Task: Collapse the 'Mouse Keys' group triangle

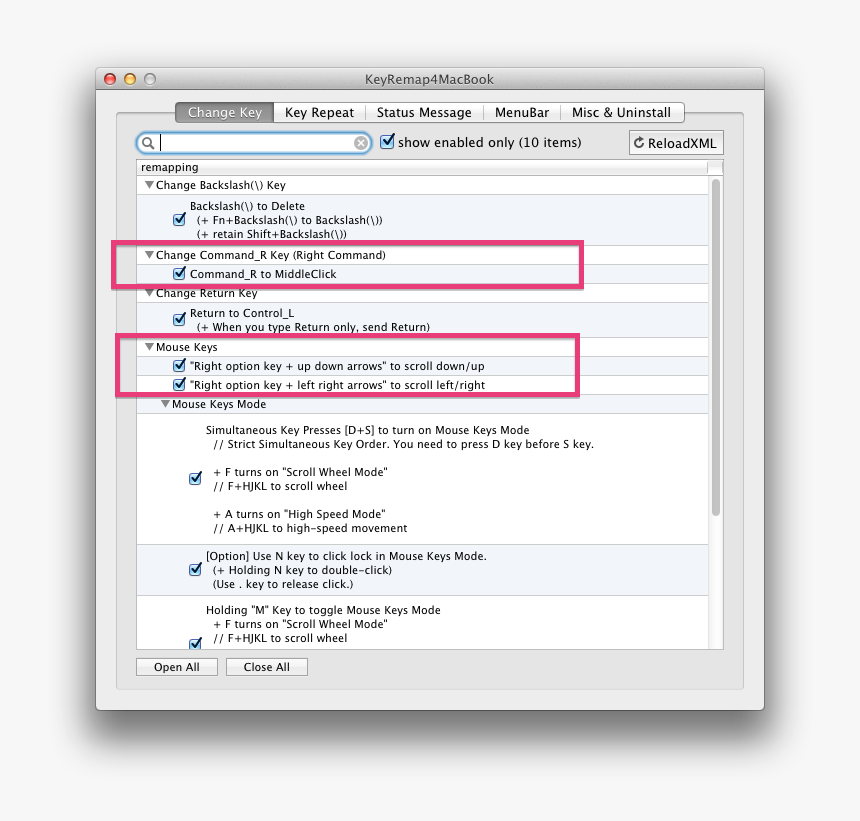Action: click(x=149, y=347)
